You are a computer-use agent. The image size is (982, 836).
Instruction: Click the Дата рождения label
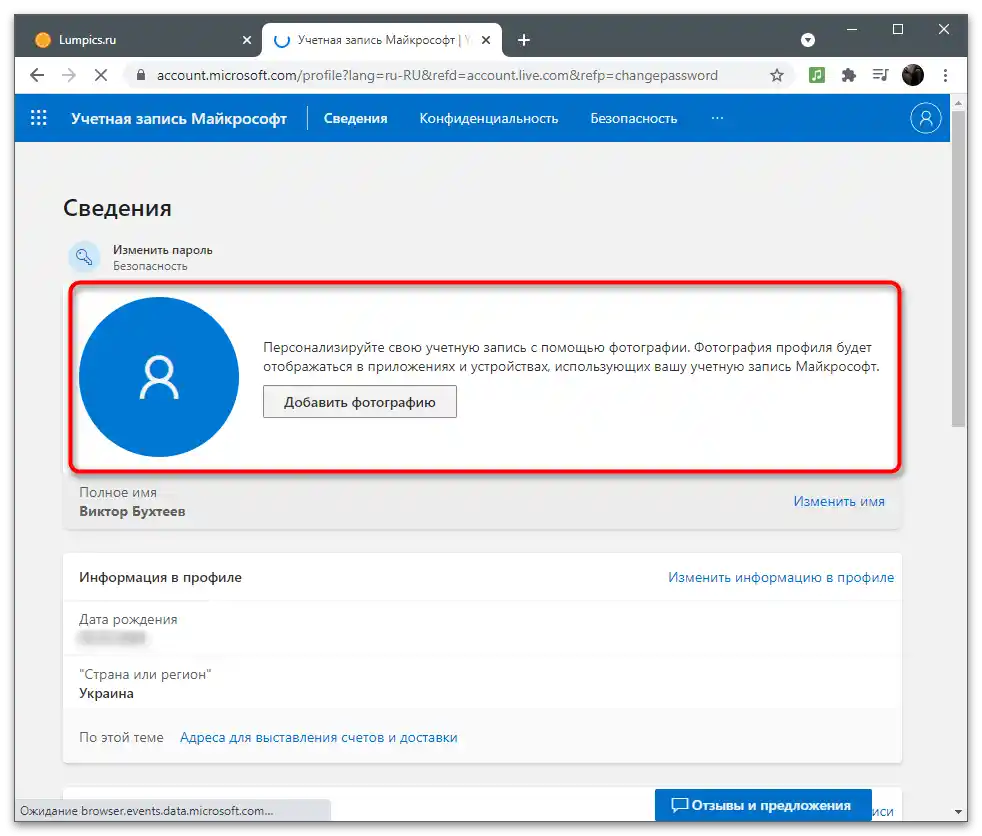tap(128, 620)
